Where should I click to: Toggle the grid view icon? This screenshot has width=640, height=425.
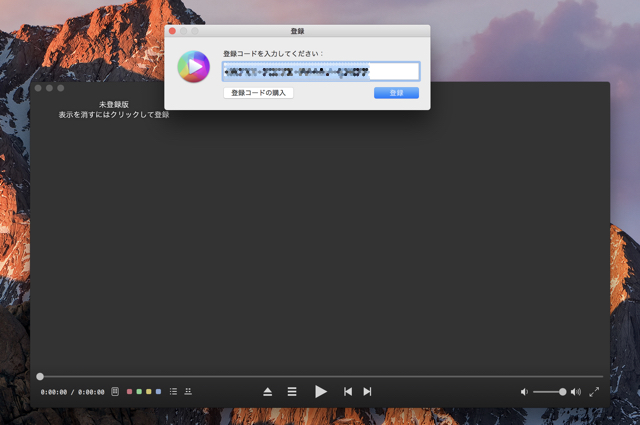[188, 392]
